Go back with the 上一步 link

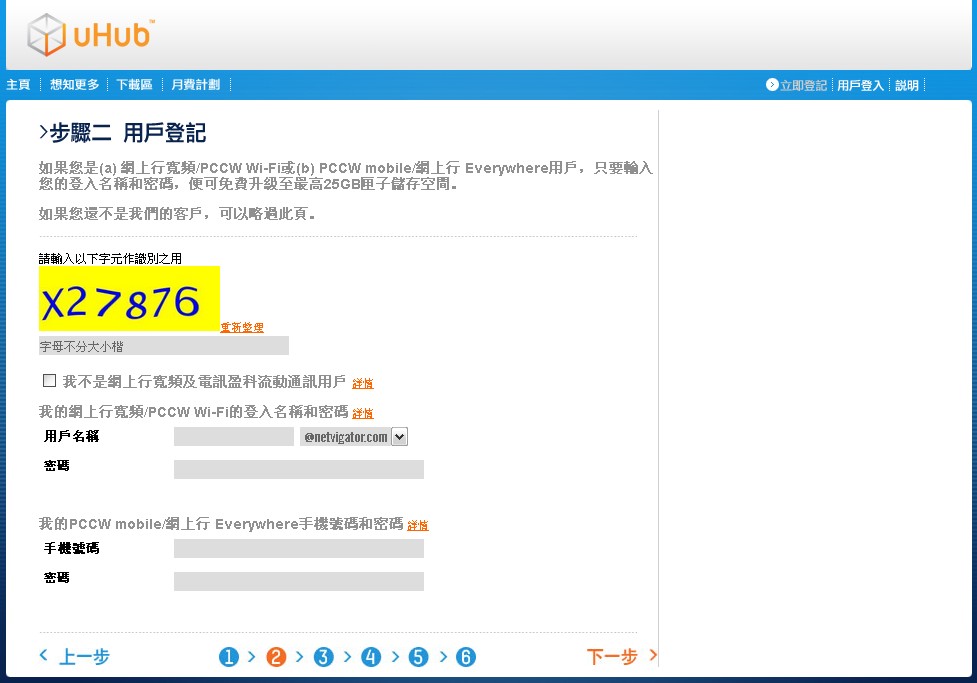[75, 656]
